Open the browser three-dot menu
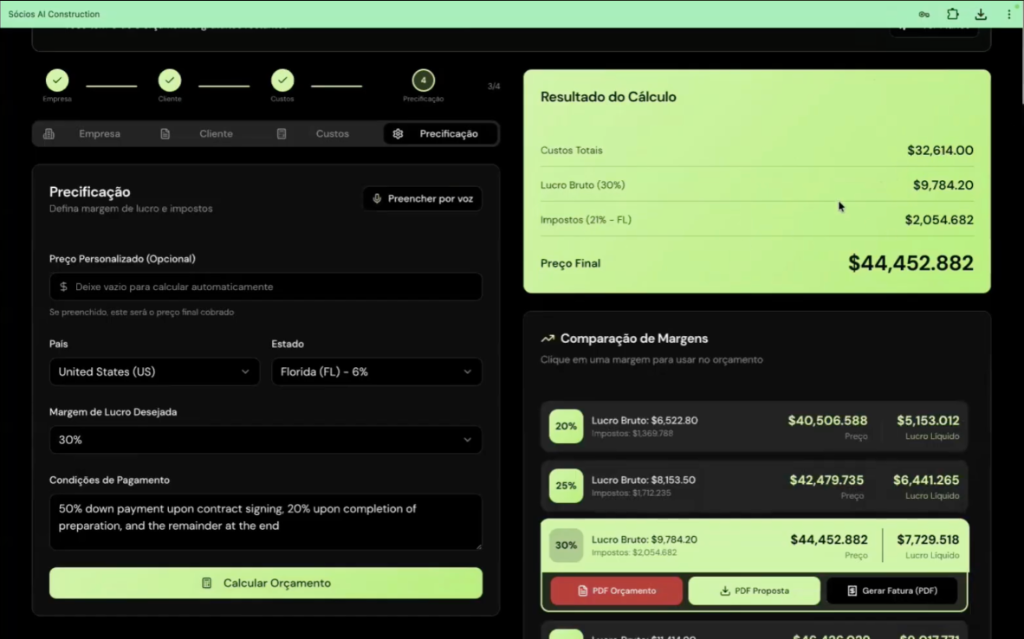The width and height of the screenshot is (1024, 639). (1009, 14)
